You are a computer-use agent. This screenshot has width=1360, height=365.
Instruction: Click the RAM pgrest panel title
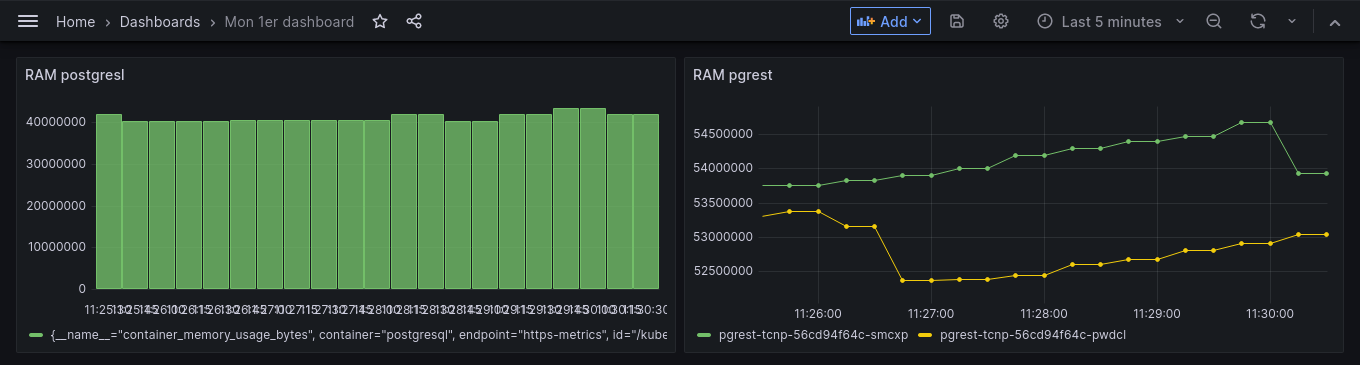click(x=732, y=74)
